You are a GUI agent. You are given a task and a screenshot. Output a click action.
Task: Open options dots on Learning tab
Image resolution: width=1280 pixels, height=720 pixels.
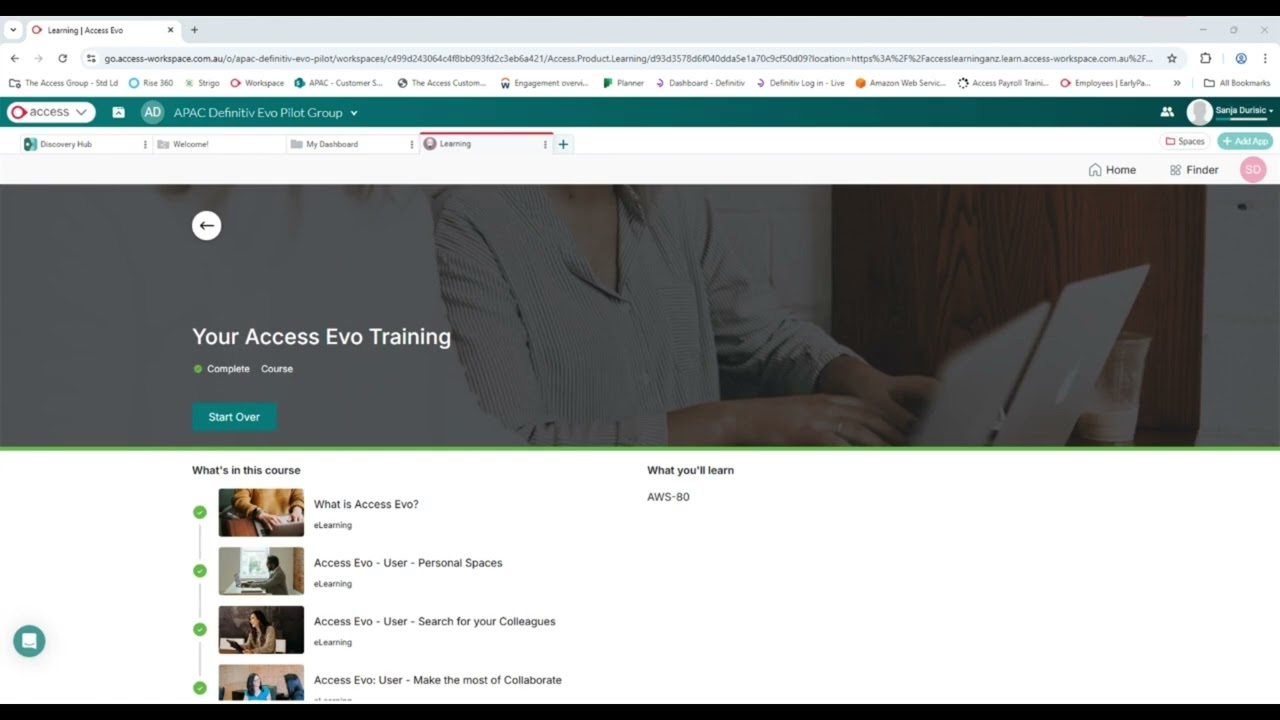click(545, 144)
